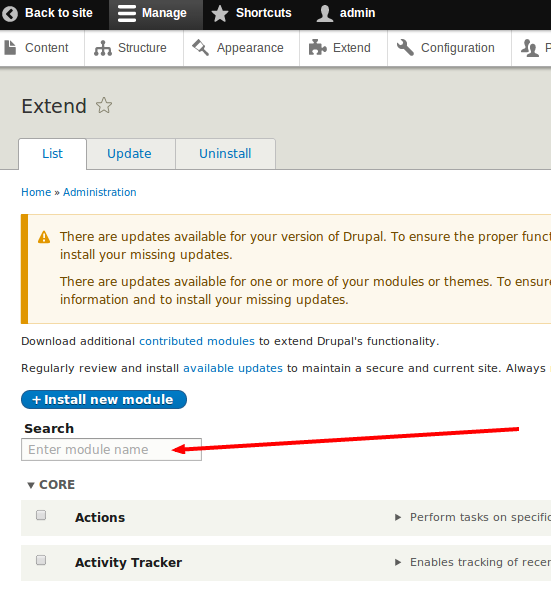Image resolution: width=551 pixels, height=590 pixels.
Task: Expand the Activity Tracker description
Action: click(x=398, y=563)
